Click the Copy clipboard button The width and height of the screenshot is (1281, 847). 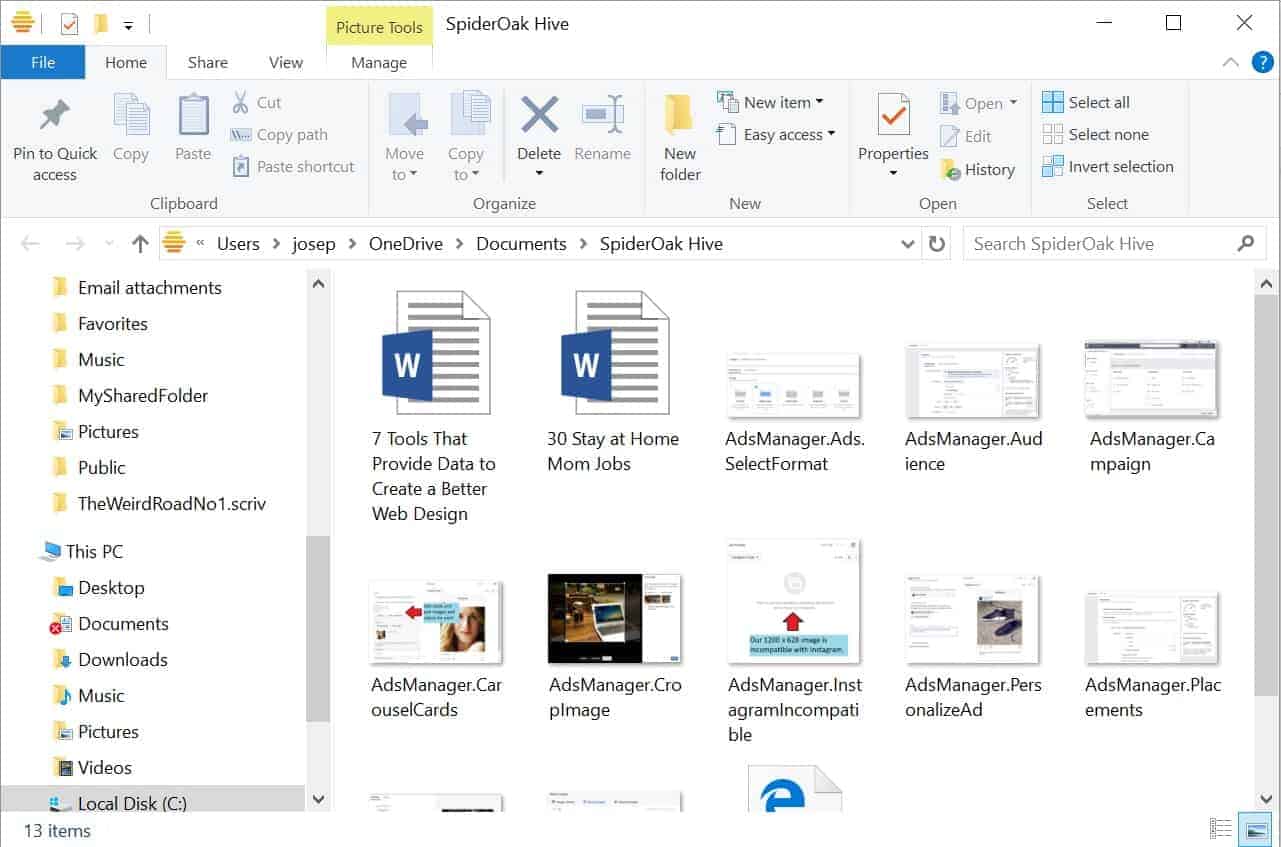click(x=131, y=129)
